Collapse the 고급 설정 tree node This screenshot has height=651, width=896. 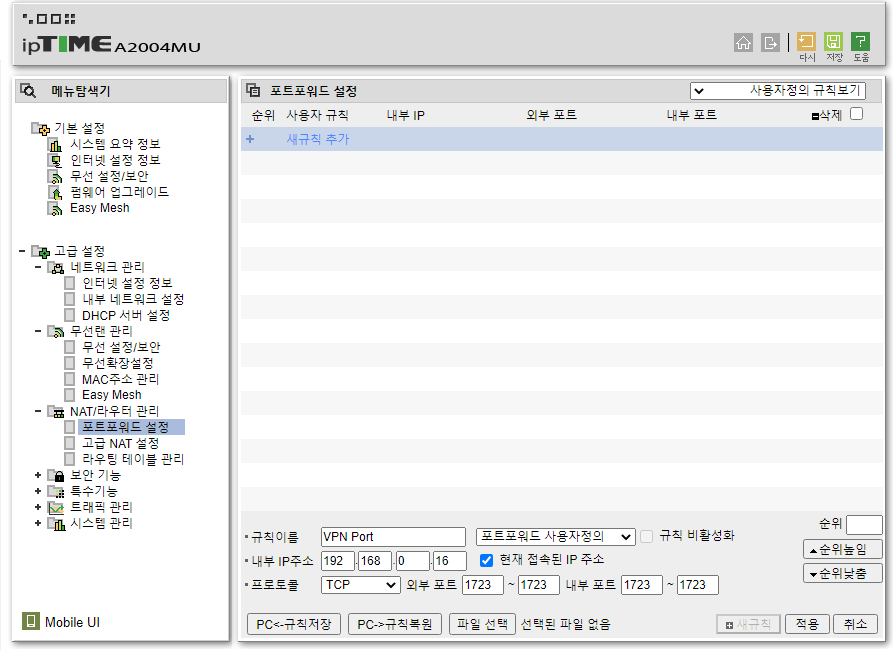[22, 251]
